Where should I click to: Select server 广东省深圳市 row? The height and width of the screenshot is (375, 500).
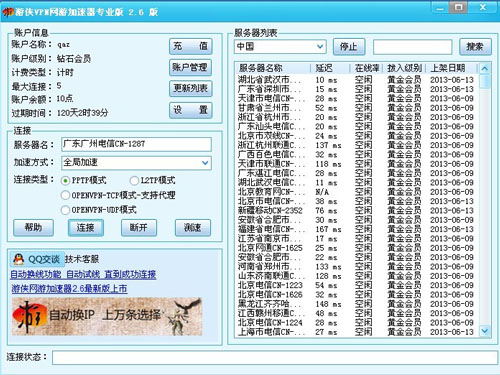click(x=357, y=89)
